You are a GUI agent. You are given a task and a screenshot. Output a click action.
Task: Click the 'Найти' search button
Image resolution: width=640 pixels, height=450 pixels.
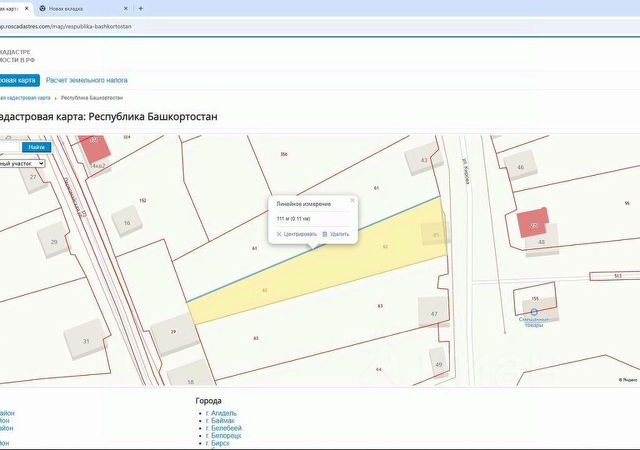tap(37, 147)
